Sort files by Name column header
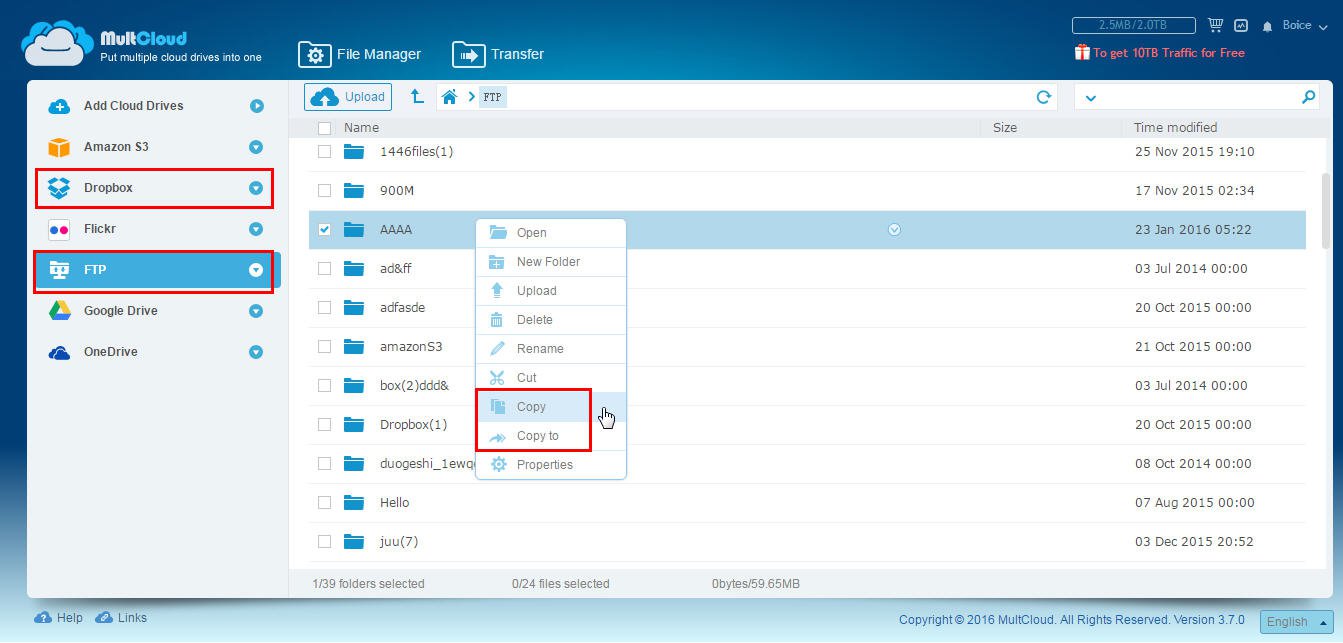This screenshot has width=1343, height=643. [361, 128]
